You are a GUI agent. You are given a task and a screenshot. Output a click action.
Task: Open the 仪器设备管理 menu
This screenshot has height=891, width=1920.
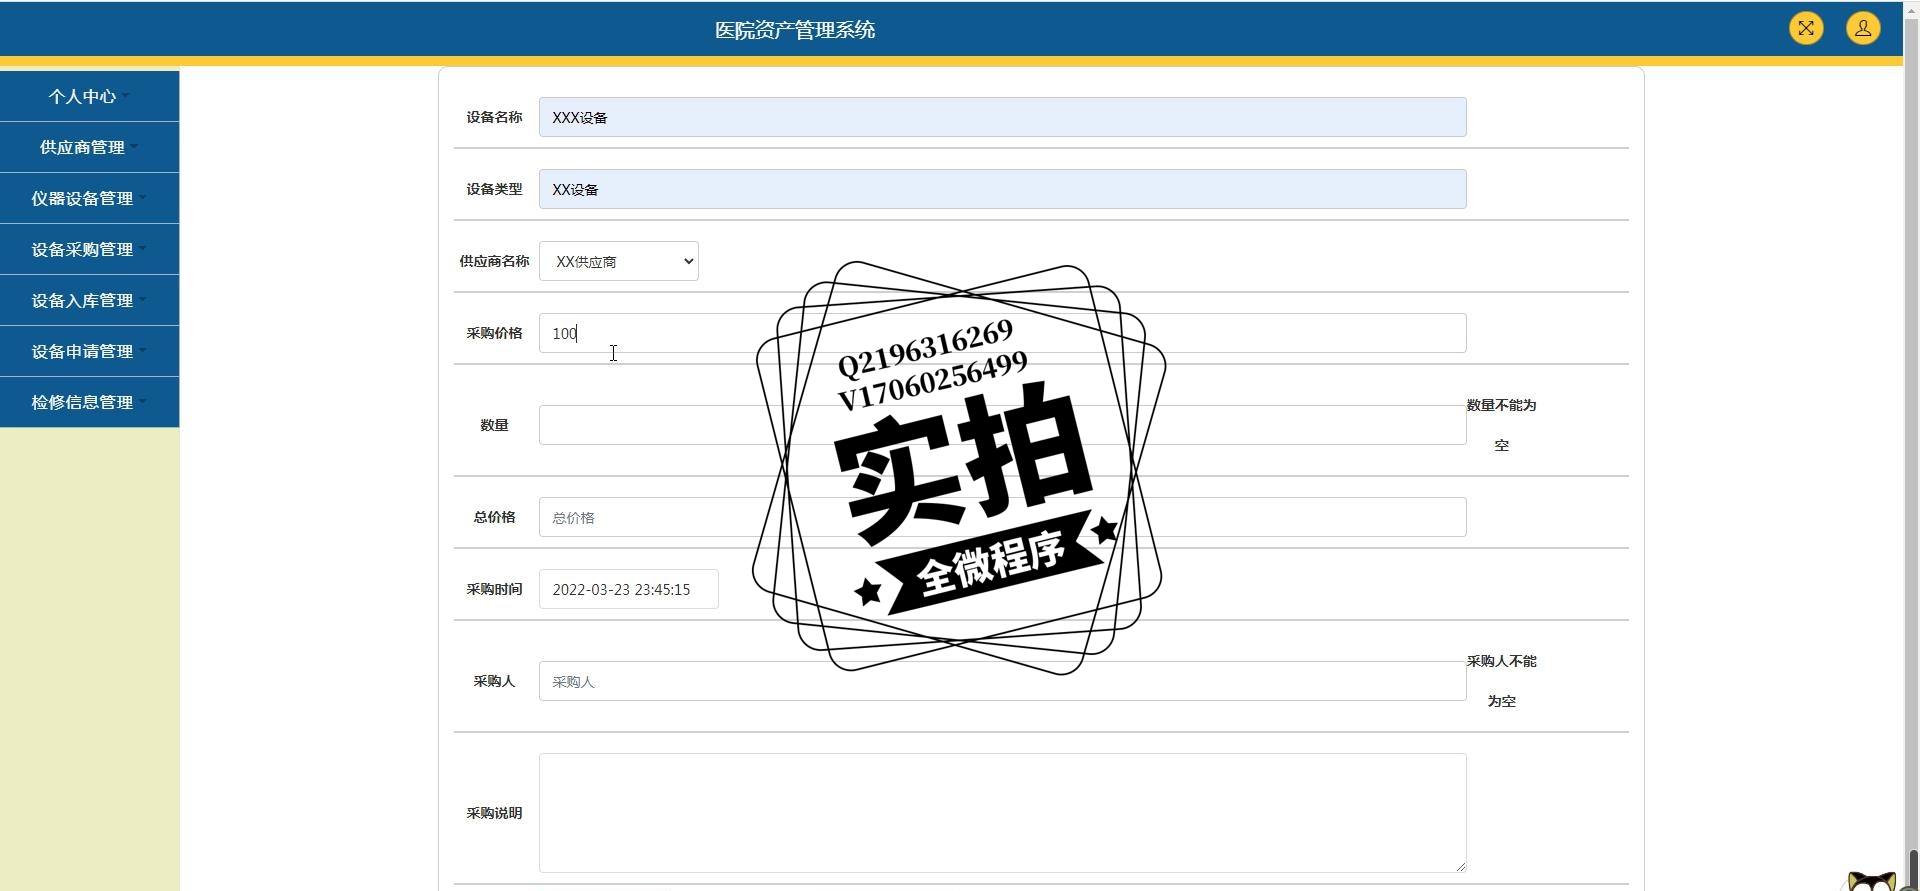pyautogui.click(x=89, y=198)
